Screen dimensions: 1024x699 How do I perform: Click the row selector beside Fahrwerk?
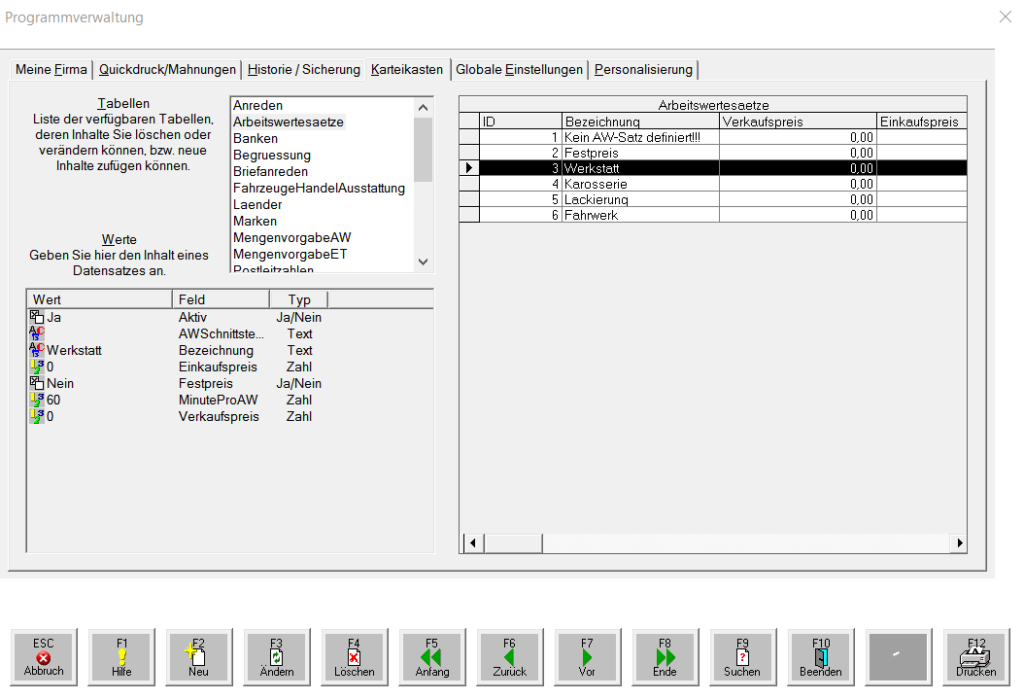(470, 215)
